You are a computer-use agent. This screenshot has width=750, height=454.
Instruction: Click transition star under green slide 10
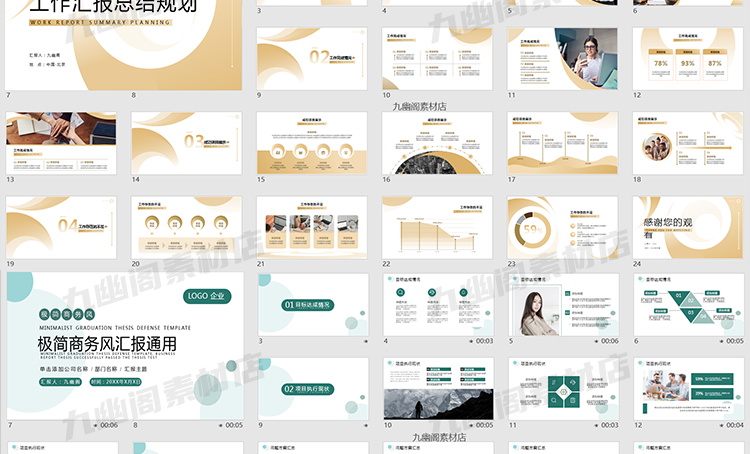click(x=471, y=425)
